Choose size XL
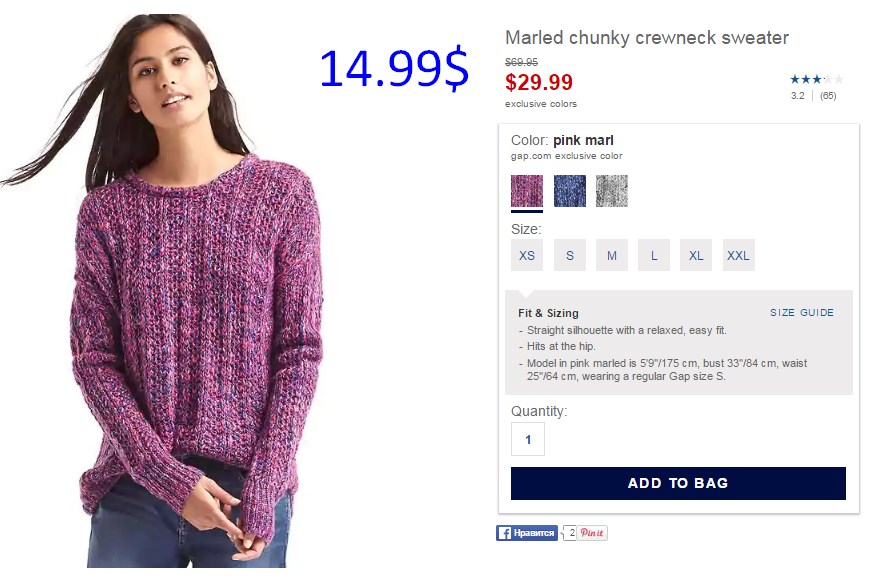 pos(696,255)
